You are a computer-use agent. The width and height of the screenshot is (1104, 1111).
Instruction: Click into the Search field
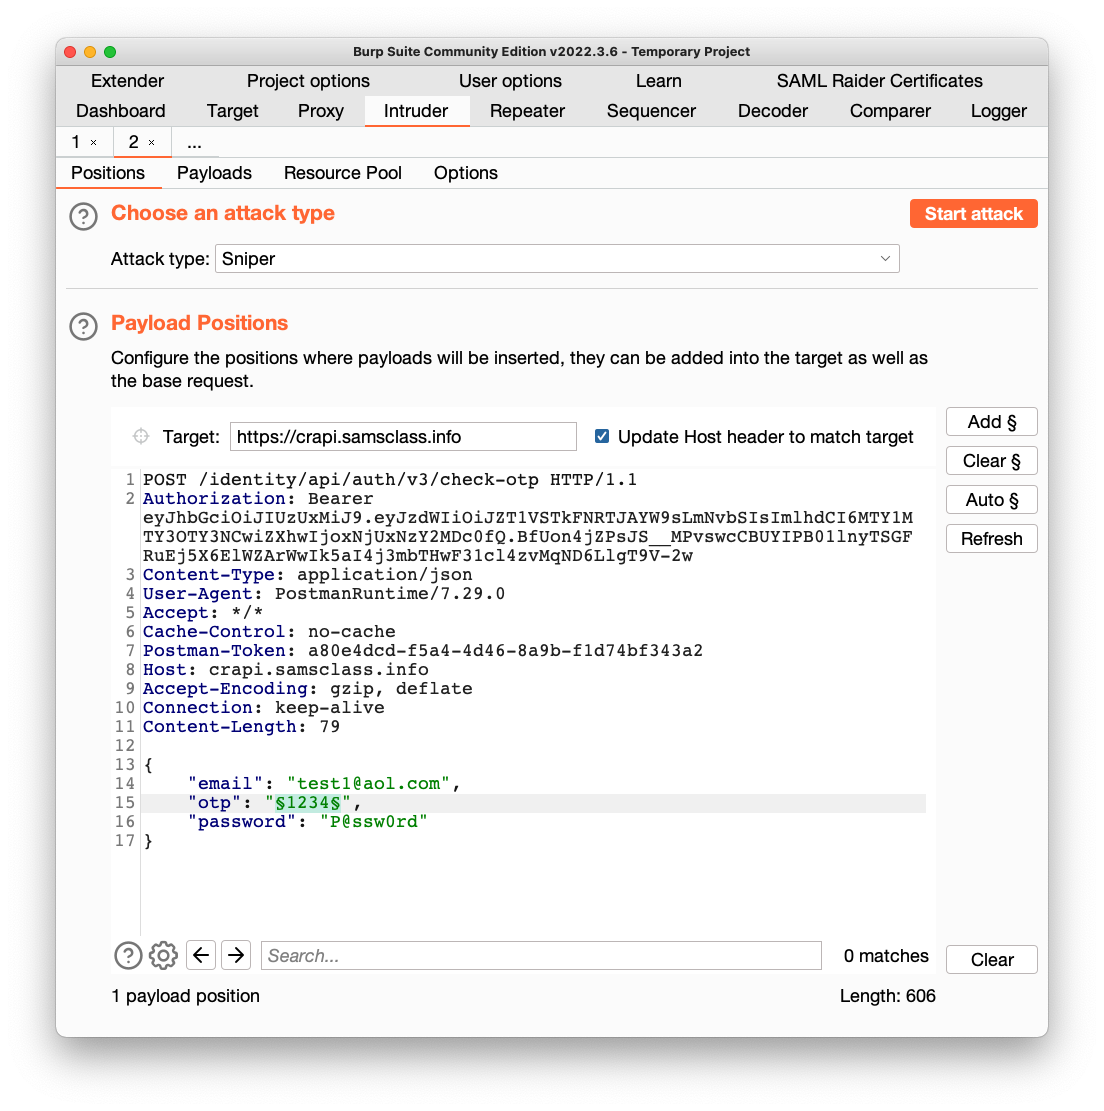541,956
